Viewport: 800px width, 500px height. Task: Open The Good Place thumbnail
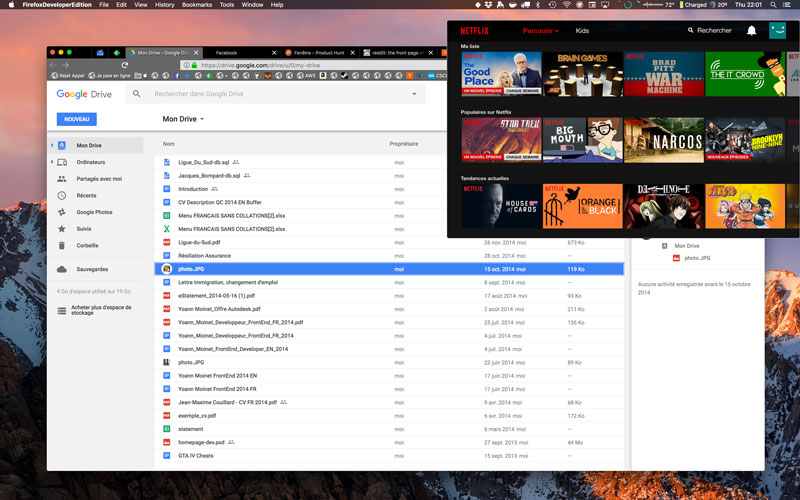click(x=501, y=73)
